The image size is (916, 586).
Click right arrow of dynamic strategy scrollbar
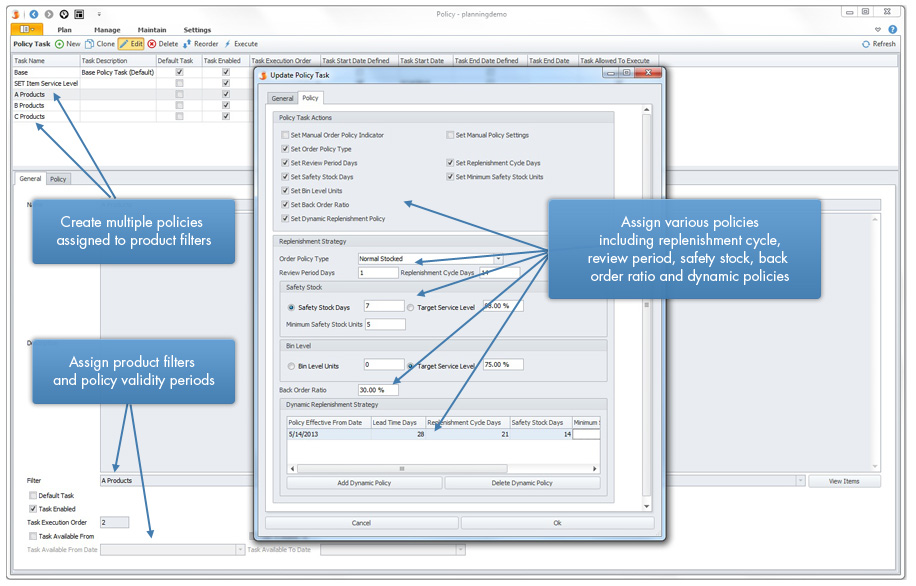[595, 469]
